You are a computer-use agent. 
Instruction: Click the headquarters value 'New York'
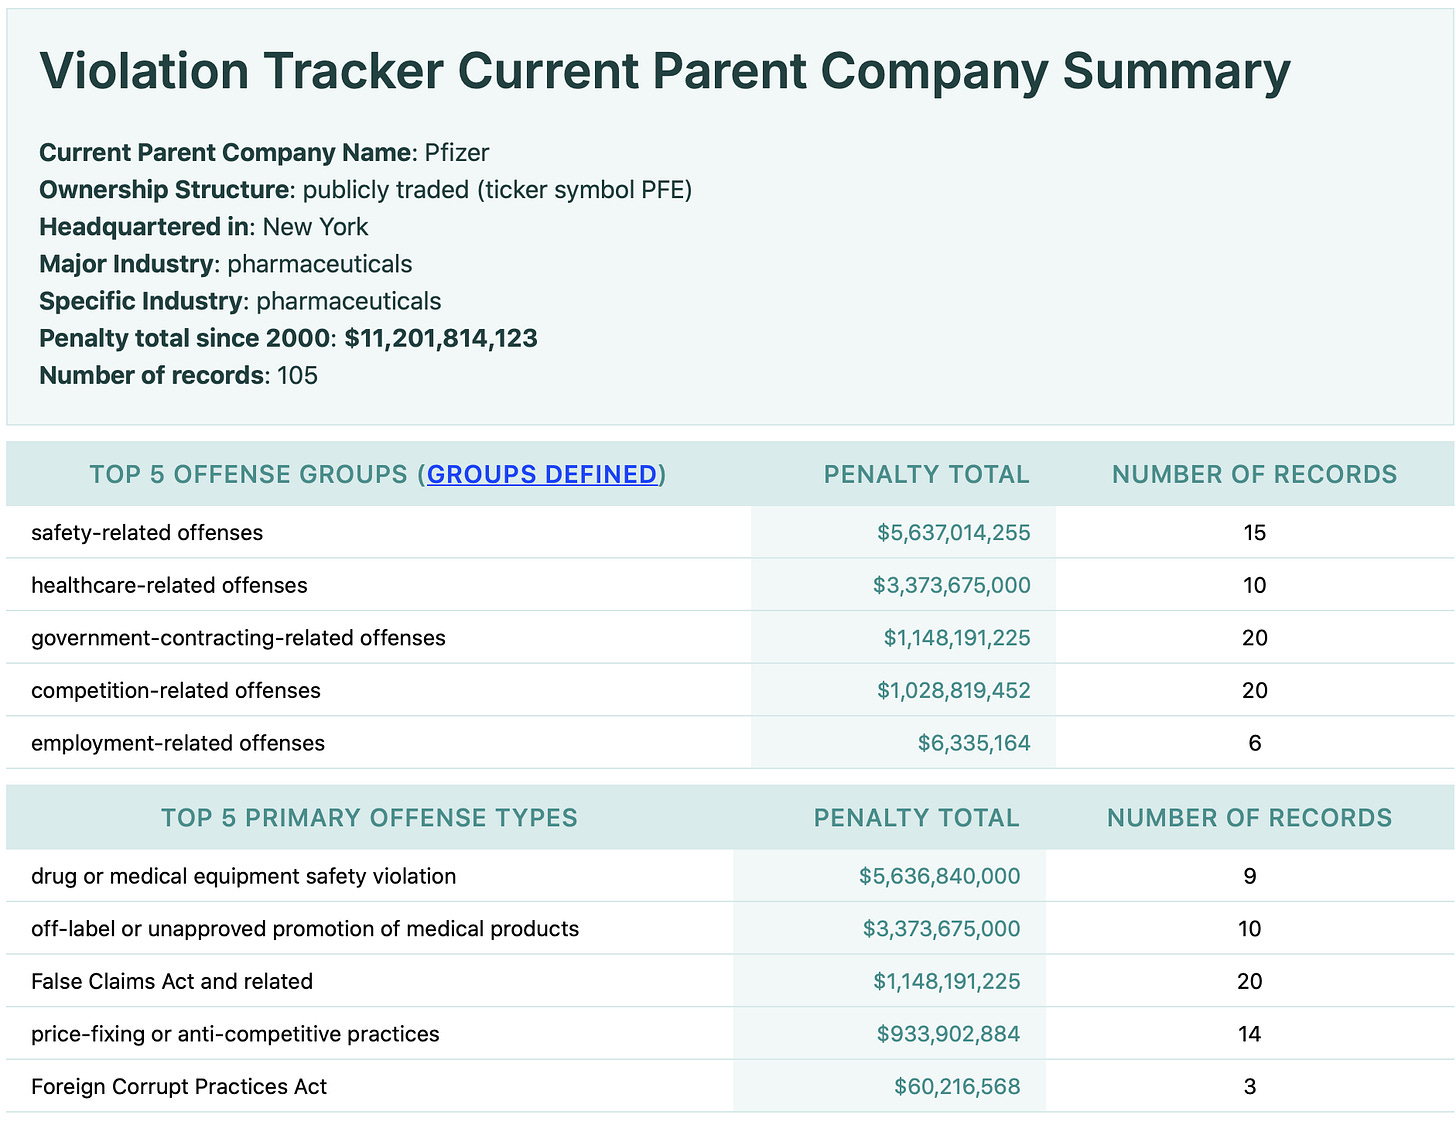tap(316, 227)
